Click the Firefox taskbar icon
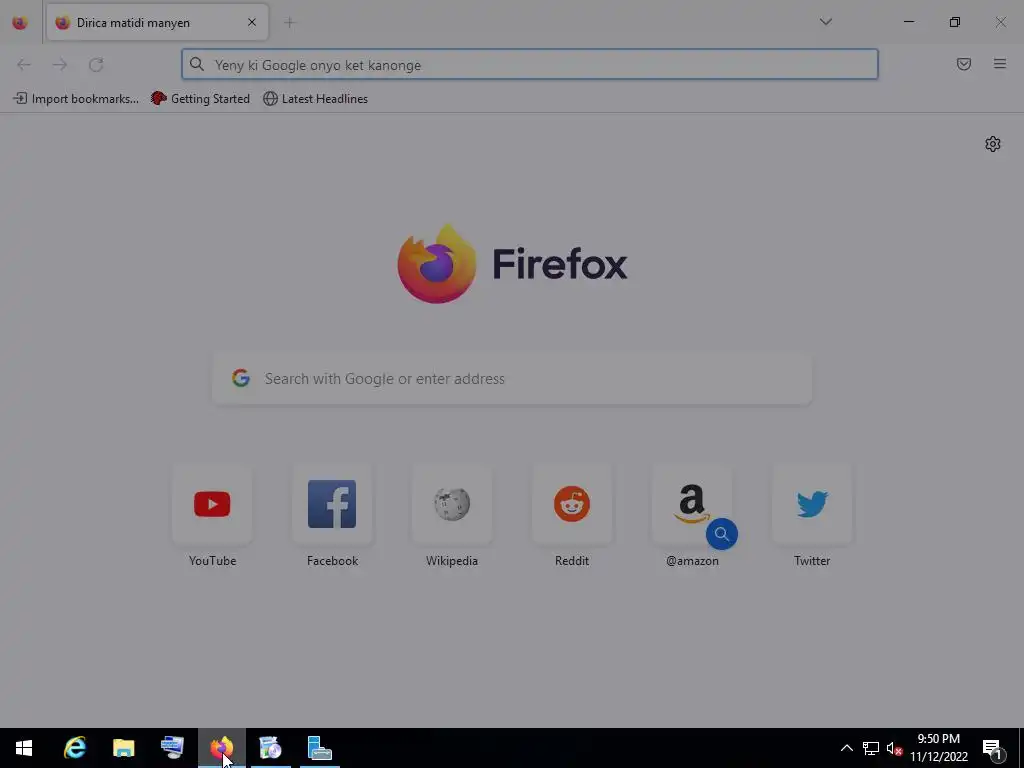The width and height of the screenshot is (1024, 768). 221,748
